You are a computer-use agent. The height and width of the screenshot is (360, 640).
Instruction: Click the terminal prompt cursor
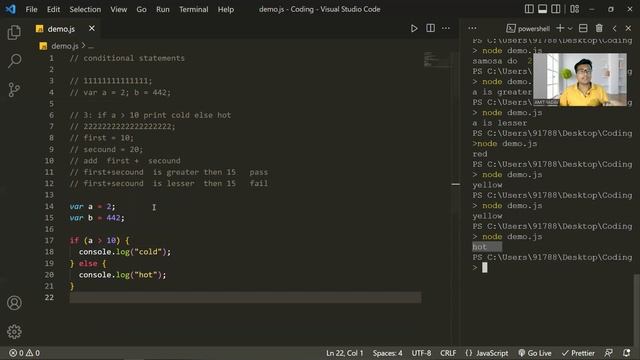pos(484,267)
